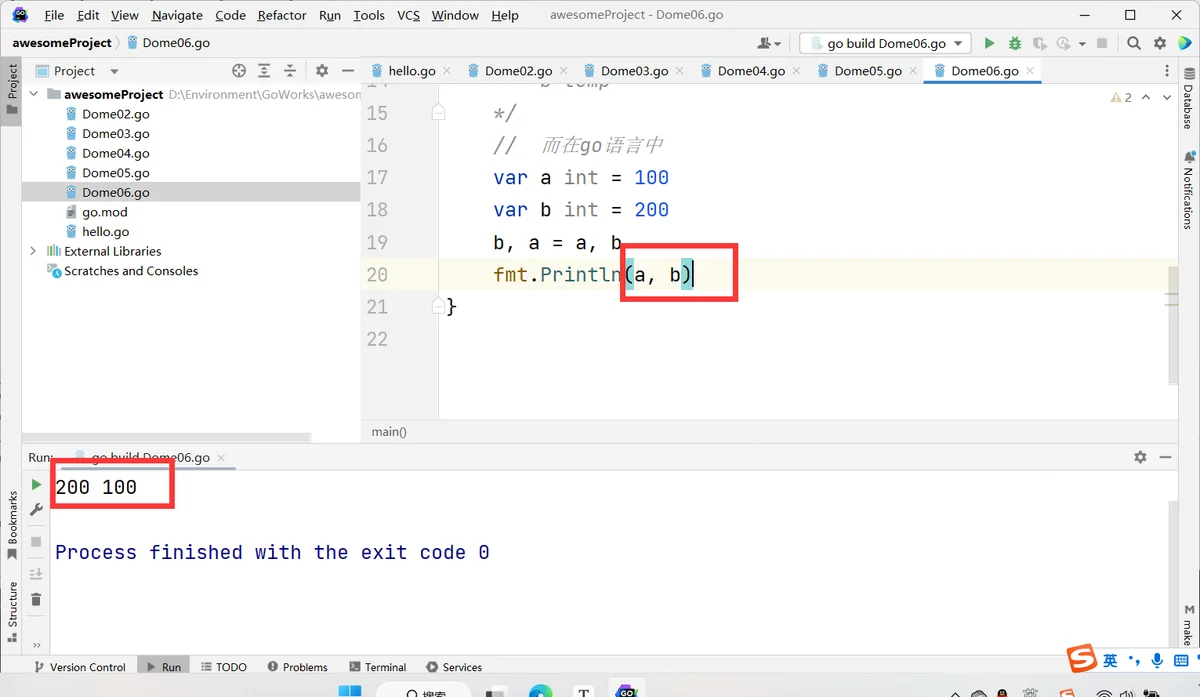Close the go build Dome06.go run tab
The width and height of the screenshot is (1200, 697).
(x=223, y=458)
